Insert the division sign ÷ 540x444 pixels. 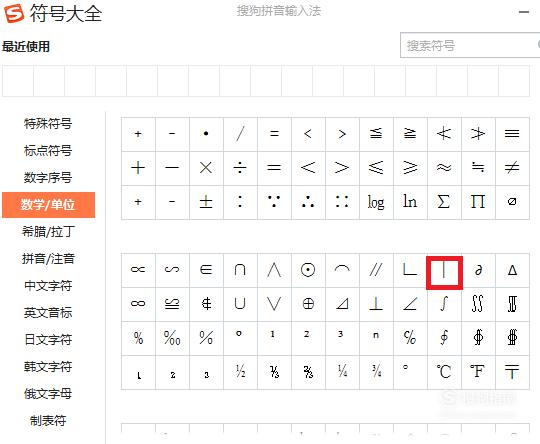coord(240,168)
